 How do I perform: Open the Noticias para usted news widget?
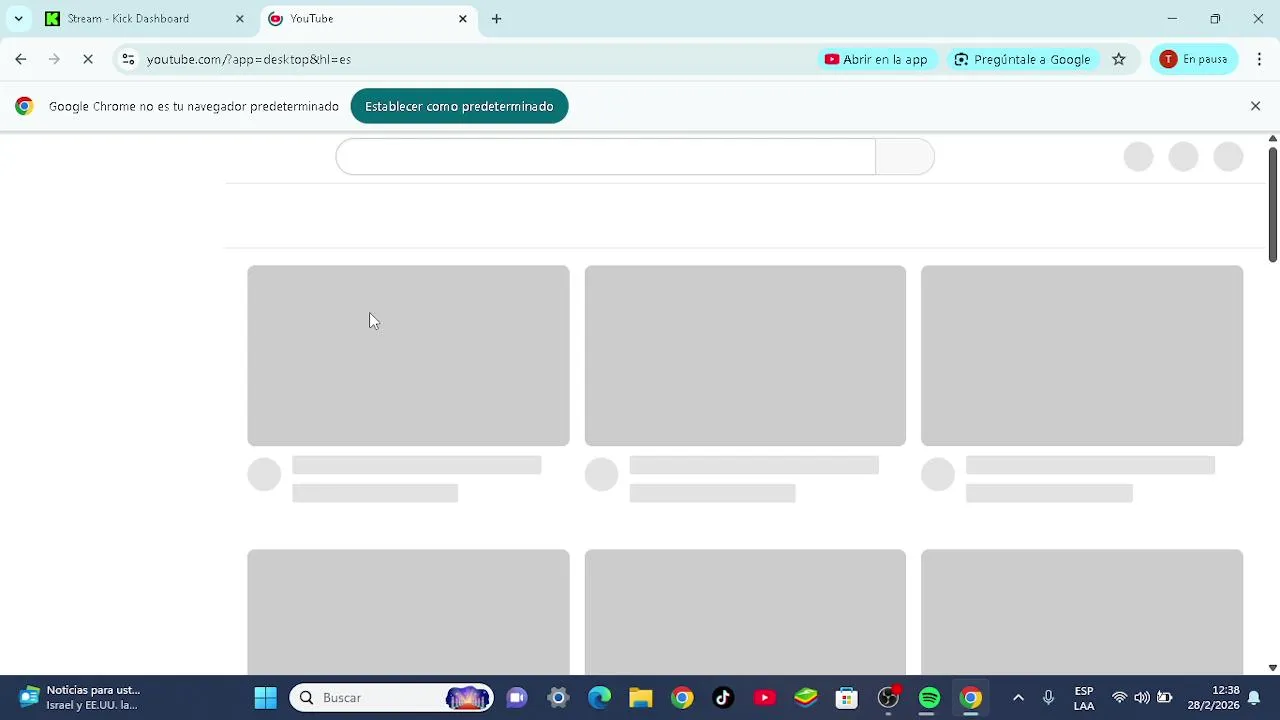coord(80,698)
